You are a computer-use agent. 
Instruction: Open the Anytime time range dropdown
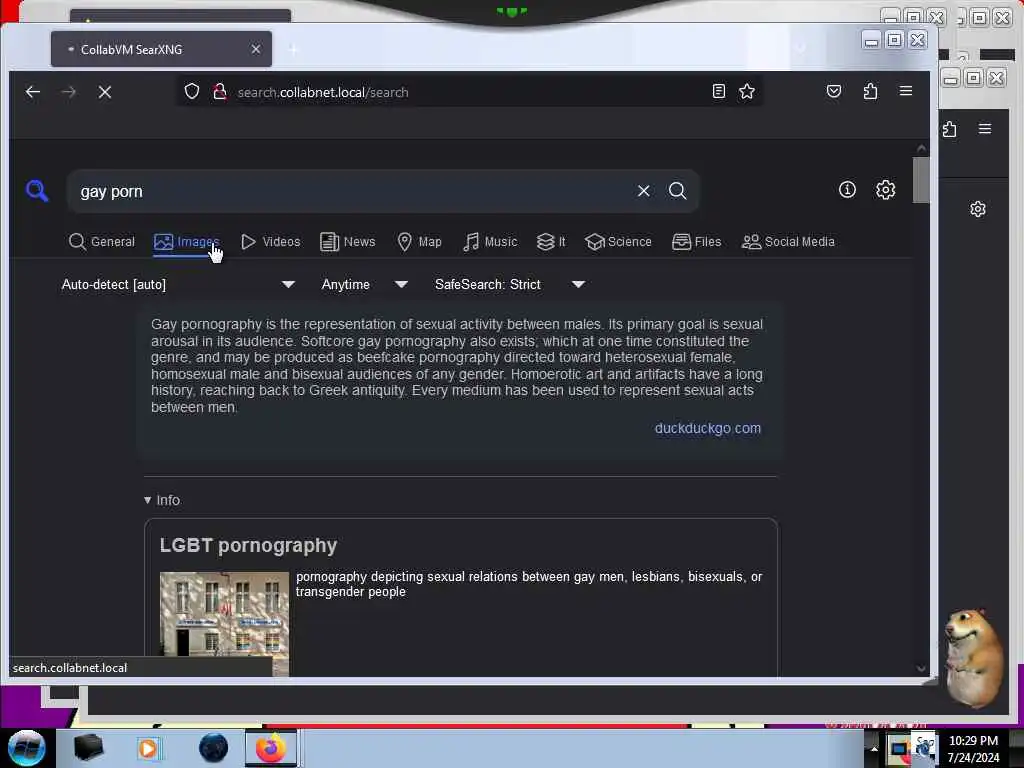[x=364, y=285]
